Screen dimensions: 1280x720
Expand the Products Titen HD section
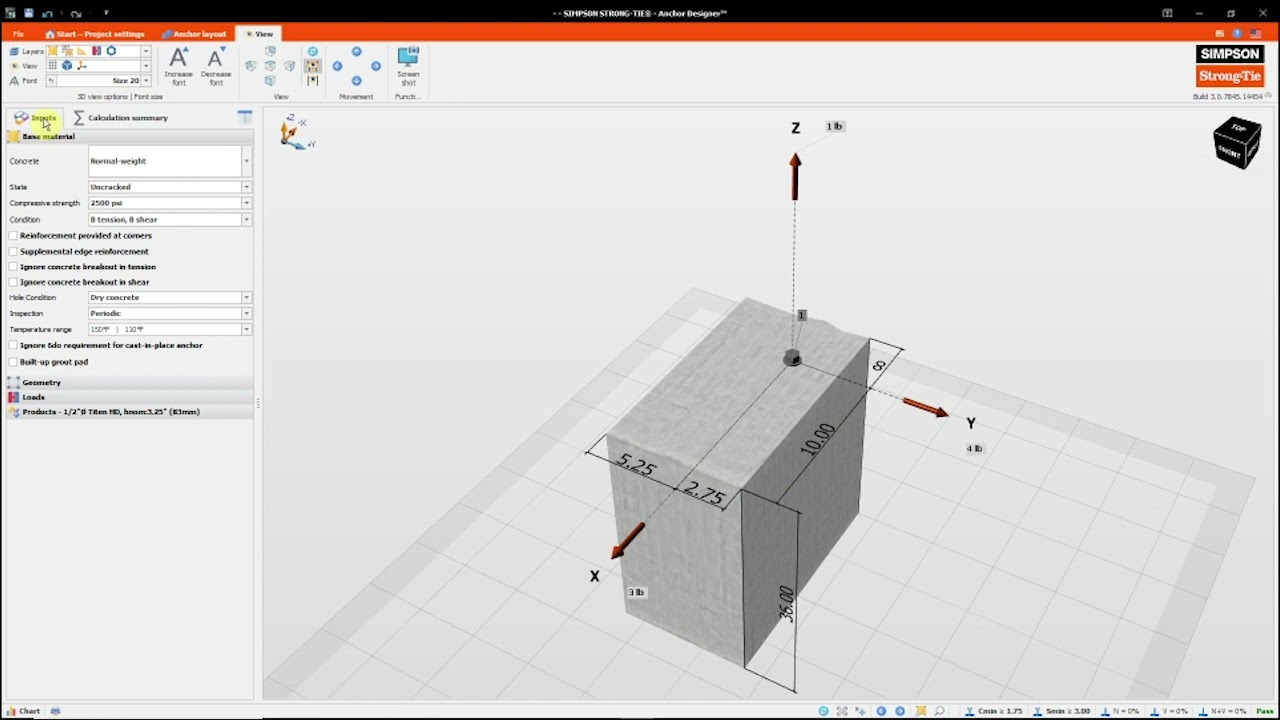tap(130, 412)
